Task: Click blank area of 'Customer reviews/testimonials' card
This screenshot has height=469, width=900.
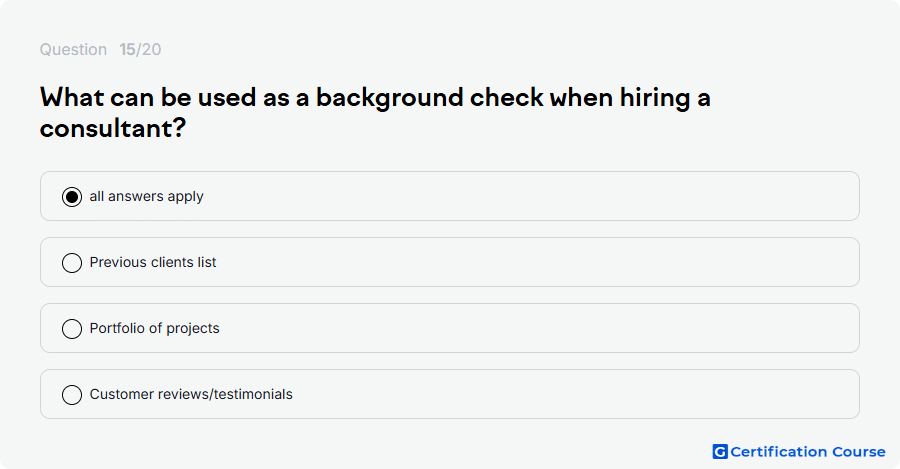Action: (x=517, y=394)
